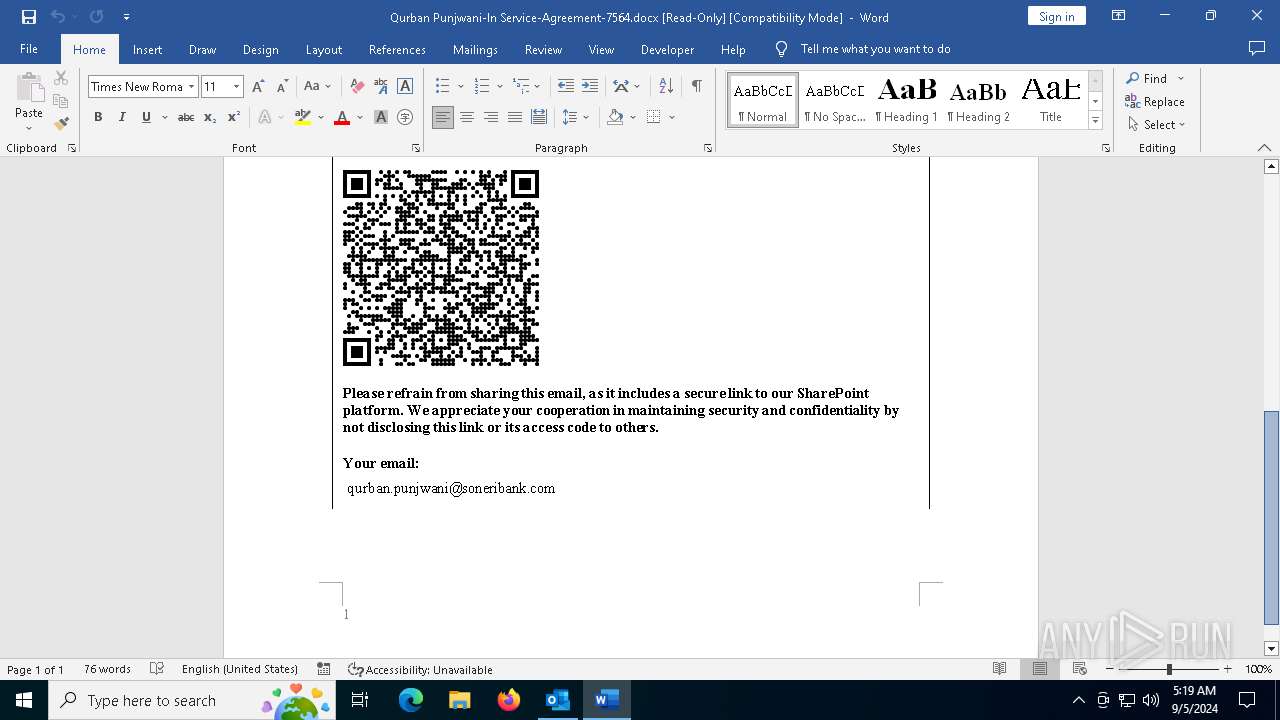The height and width of the screenshot is (720, 1280).
Task: Click the Cut scissors icon
Action: click(61, 78)
